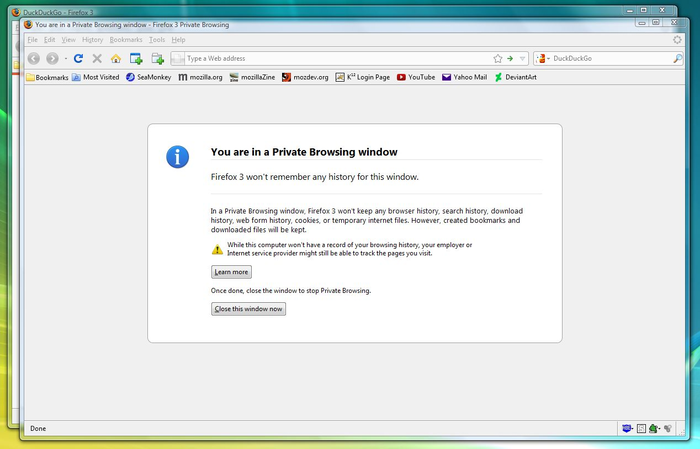Open the File menu
Screen dimensions: 700x449
33,39
